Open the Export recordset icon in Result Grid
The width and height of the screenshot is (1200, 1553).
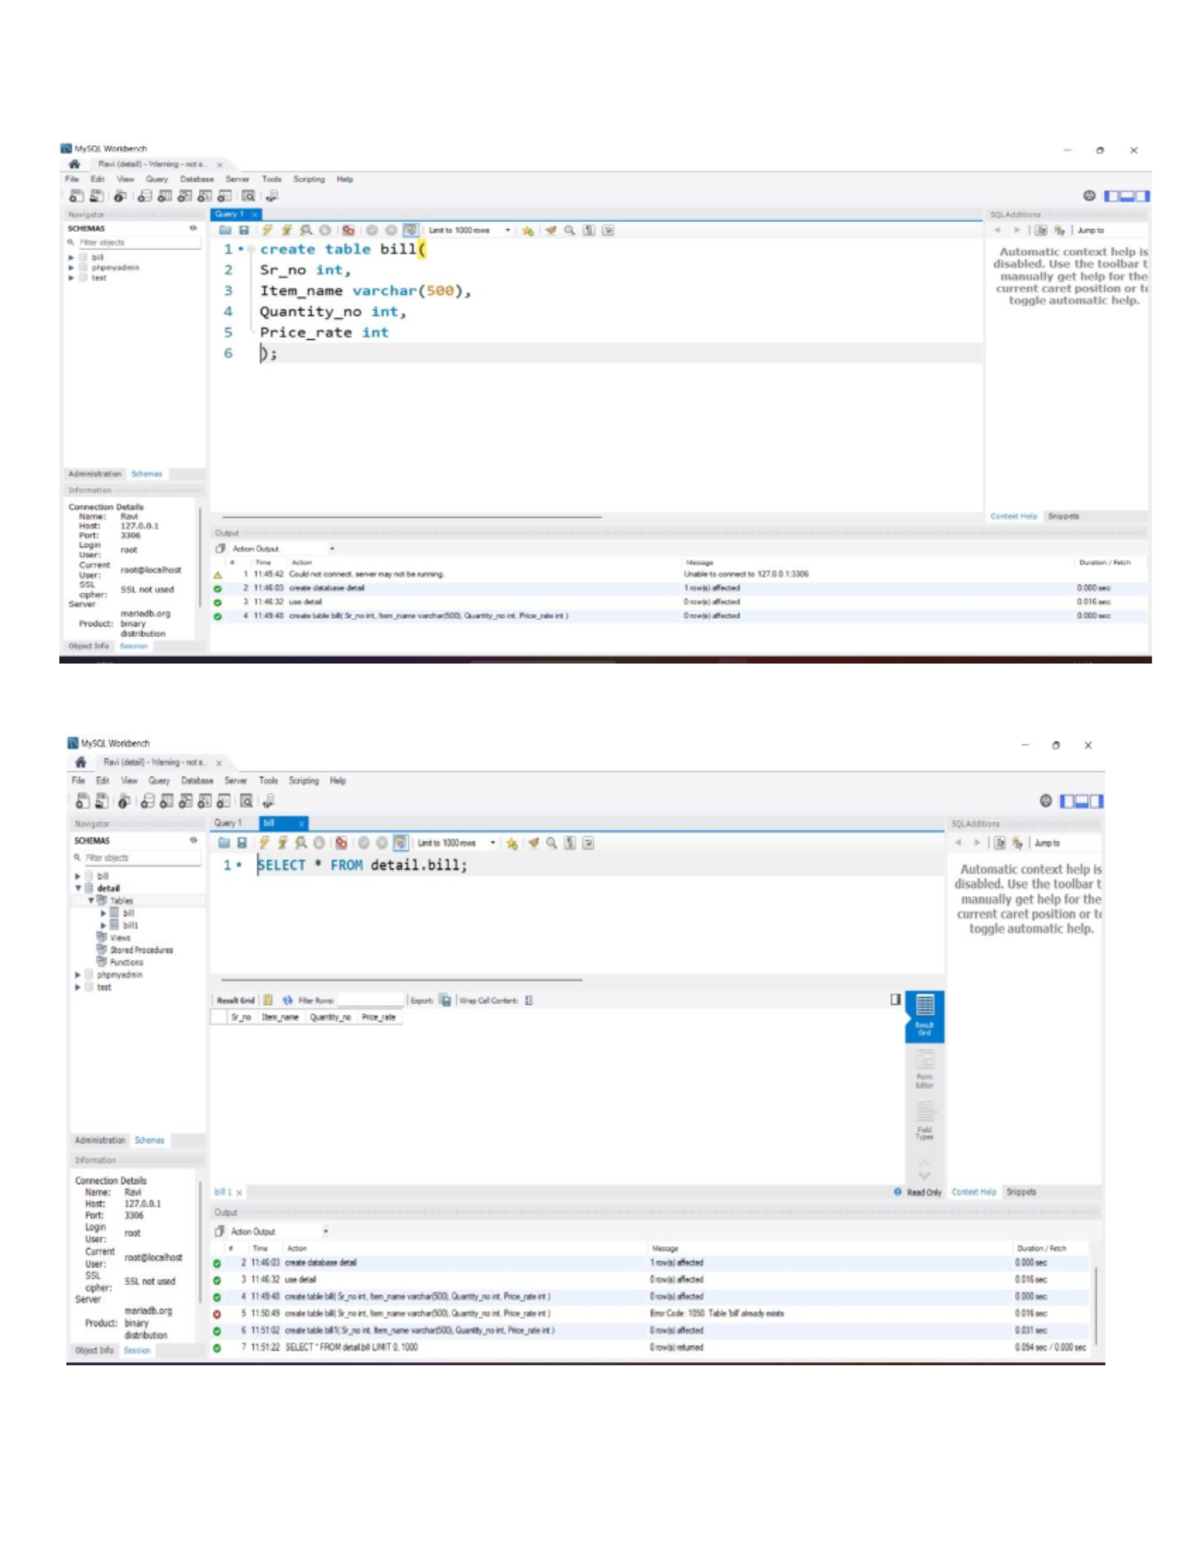click(x=447, y=1000)
